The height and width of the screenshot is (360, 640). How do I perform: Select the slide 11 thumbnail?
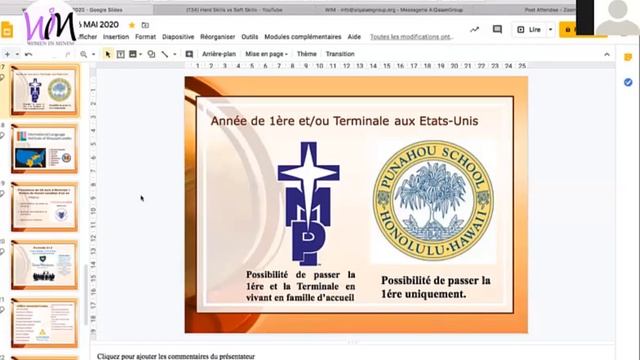pyautogui.click(x=44, y=323)
